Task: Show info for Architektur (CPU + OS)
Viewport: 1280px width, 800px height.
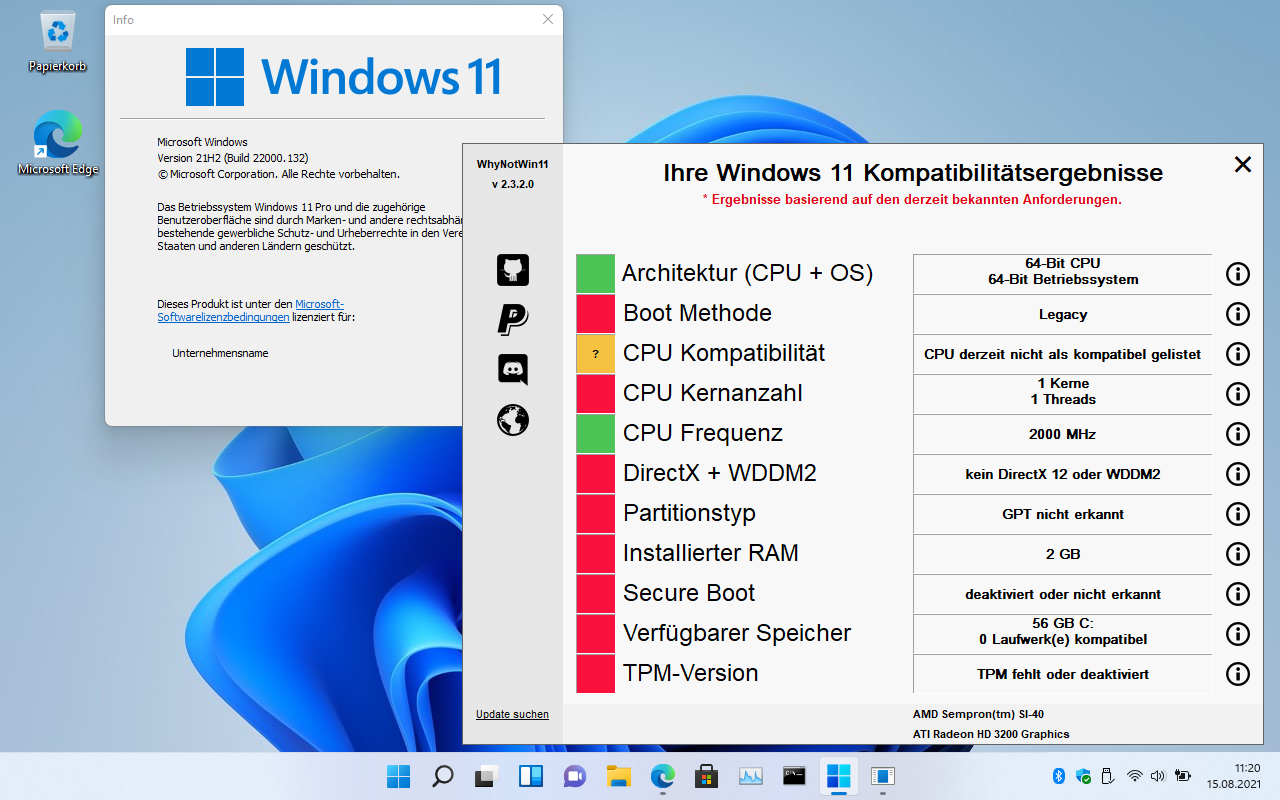Action: [x=1238, y=273]
